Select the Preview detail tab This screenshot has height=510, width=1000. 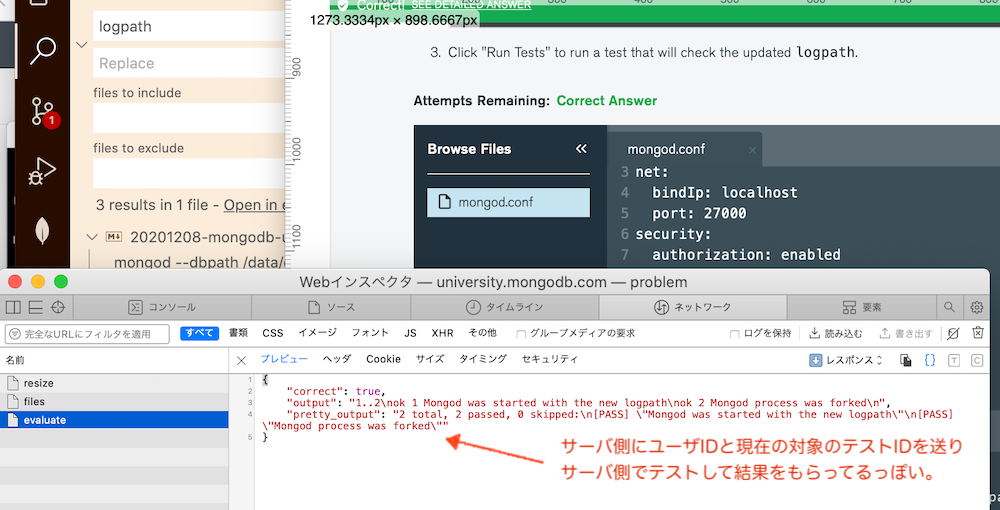tap(283, 359)
